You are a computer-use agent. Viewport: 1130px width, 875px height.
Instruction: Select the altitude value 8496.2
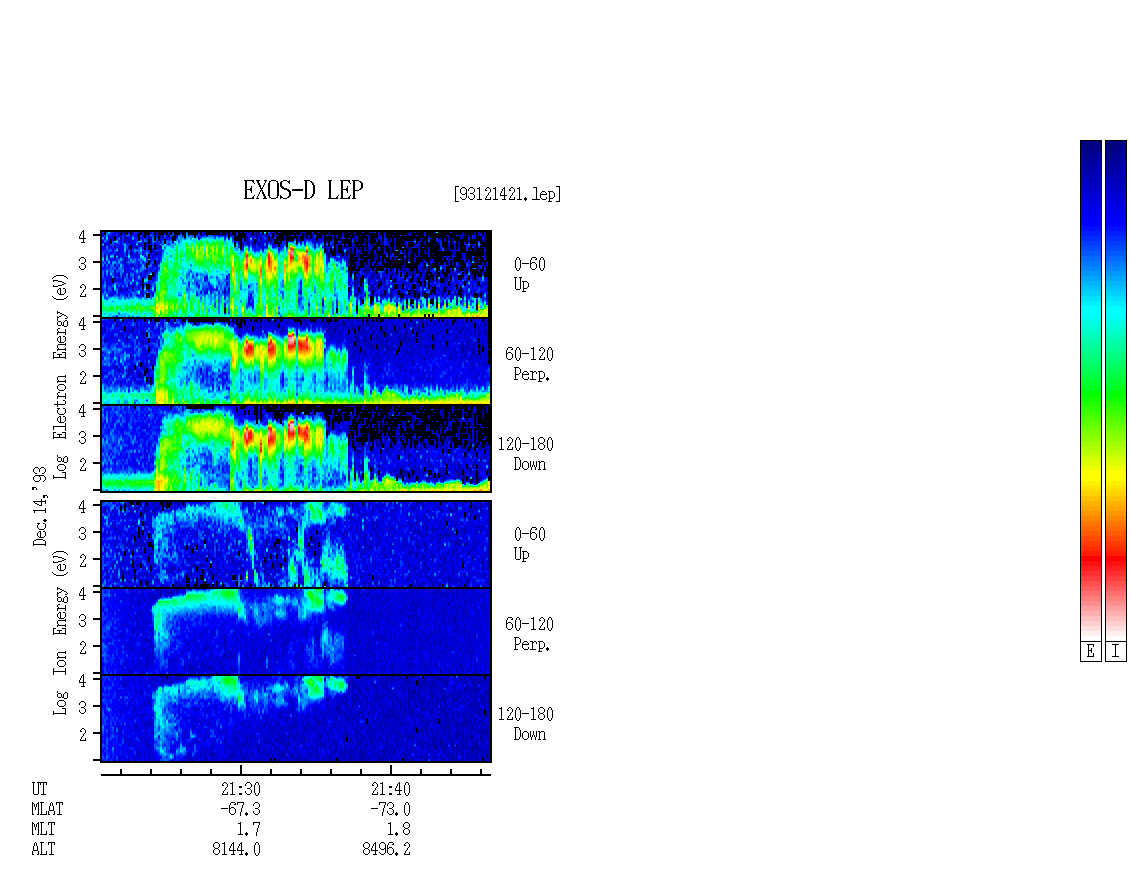(386, 849)
